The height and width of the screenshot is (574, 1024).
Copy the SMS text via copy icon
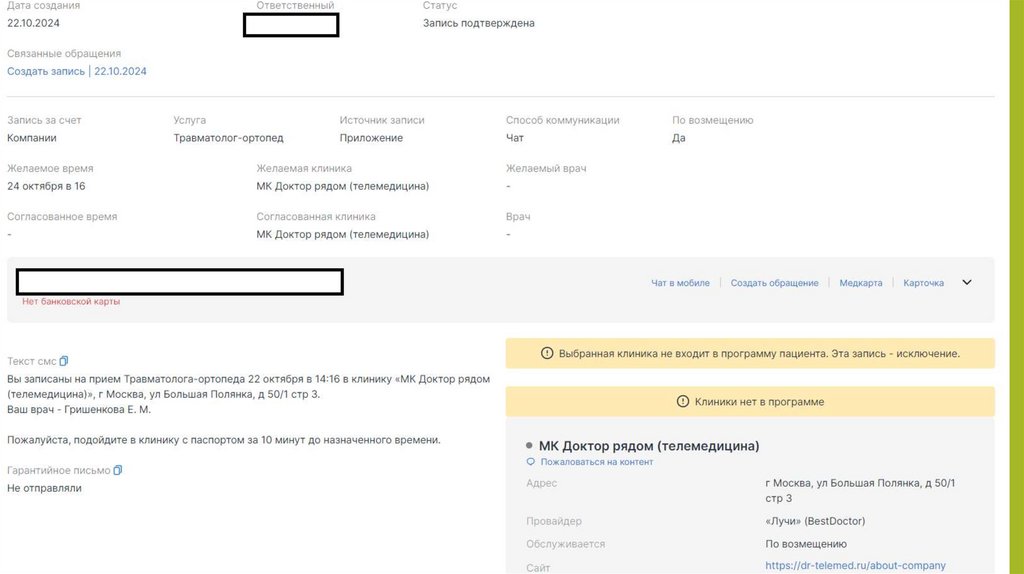point(64,361)
